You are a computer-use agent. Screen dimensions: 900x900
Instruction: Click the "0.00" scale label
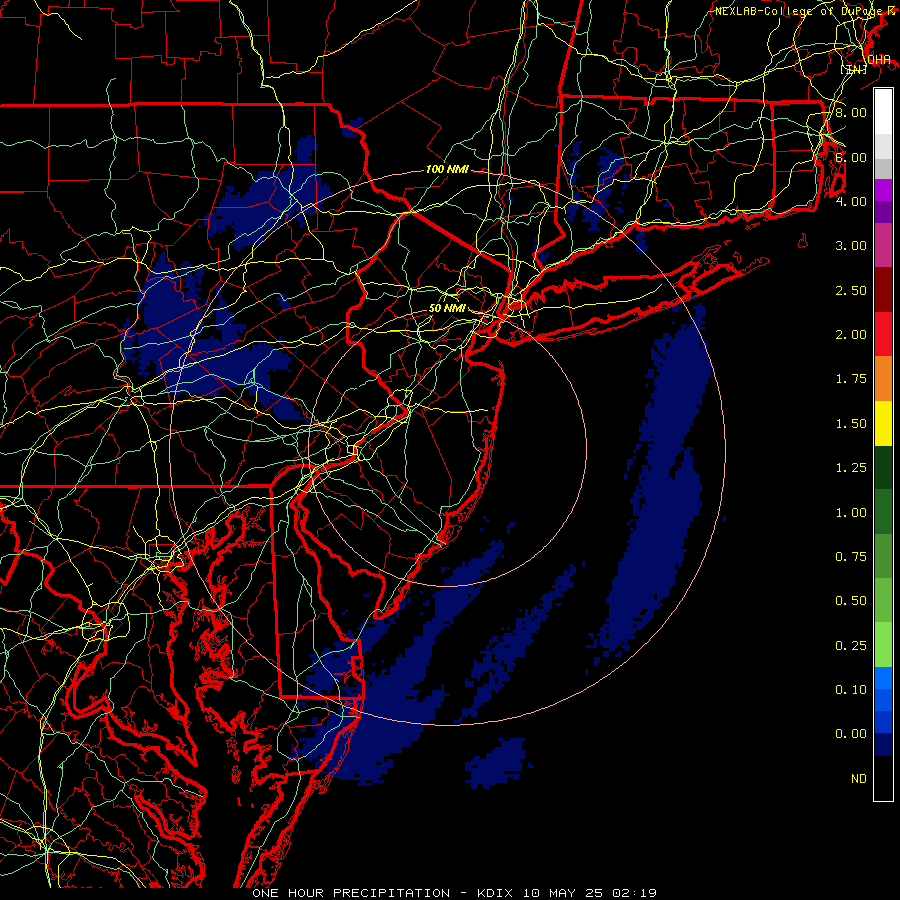[851, 734]
